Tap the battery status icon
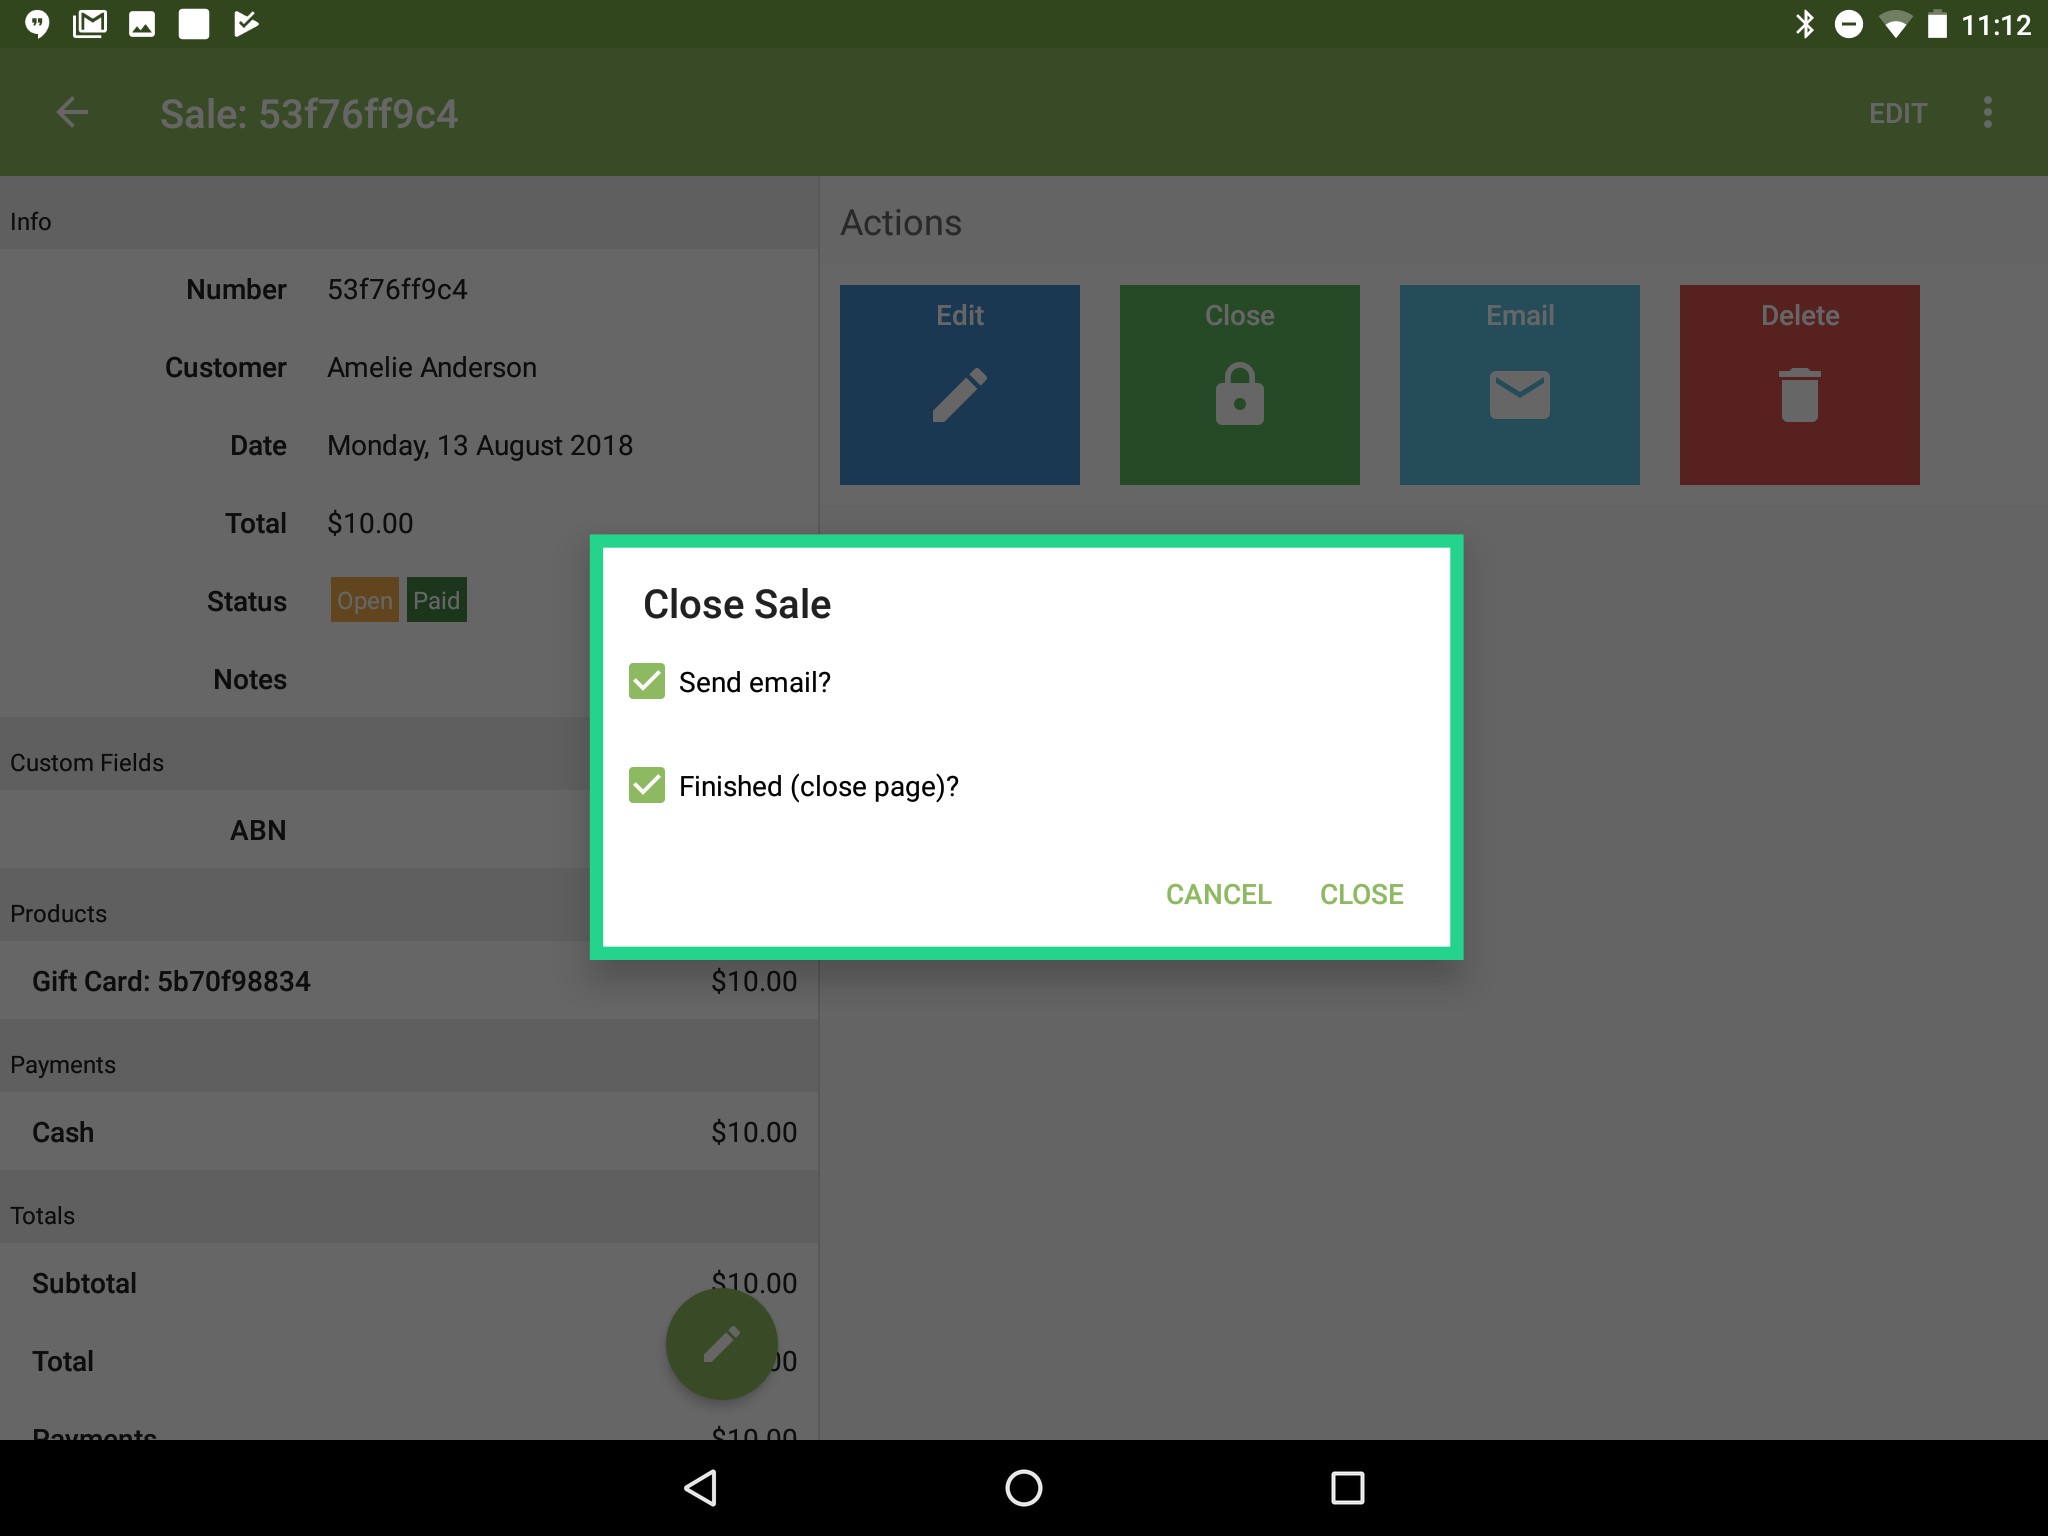The height and width of the screenshot is (1536, 2048). (x=1937, y=24)
